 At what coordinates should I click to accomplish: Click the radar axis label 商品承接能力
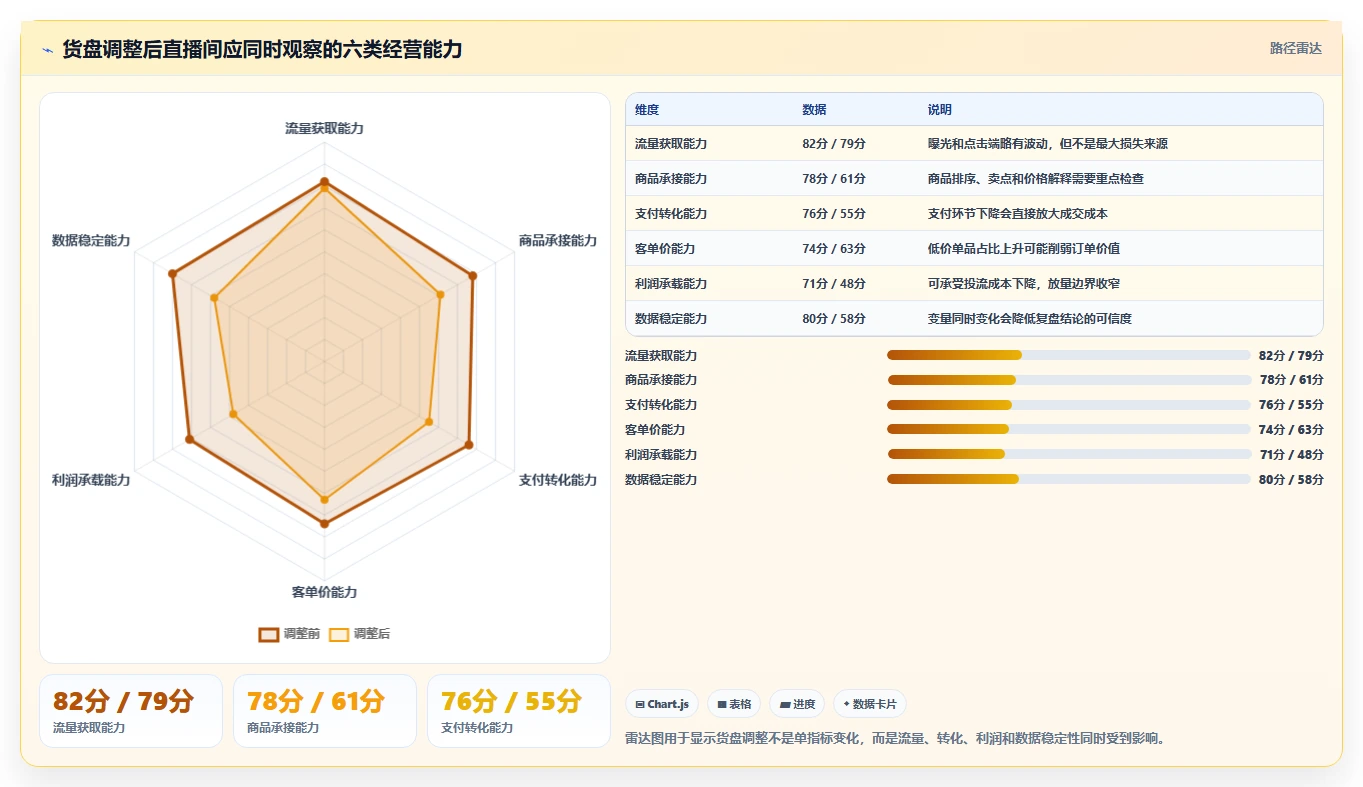558,241
